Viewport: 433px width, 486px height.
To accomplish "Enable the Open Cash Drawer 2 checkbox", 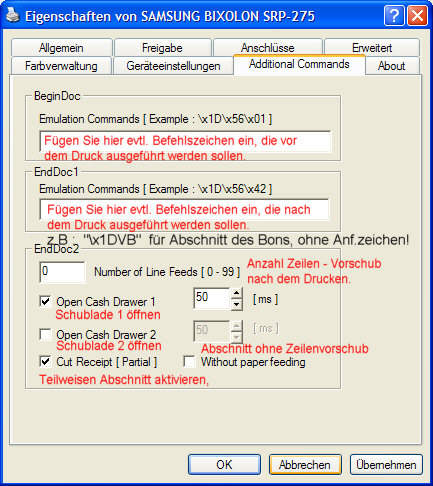I will pyautogui.click(x=45, y=334).
